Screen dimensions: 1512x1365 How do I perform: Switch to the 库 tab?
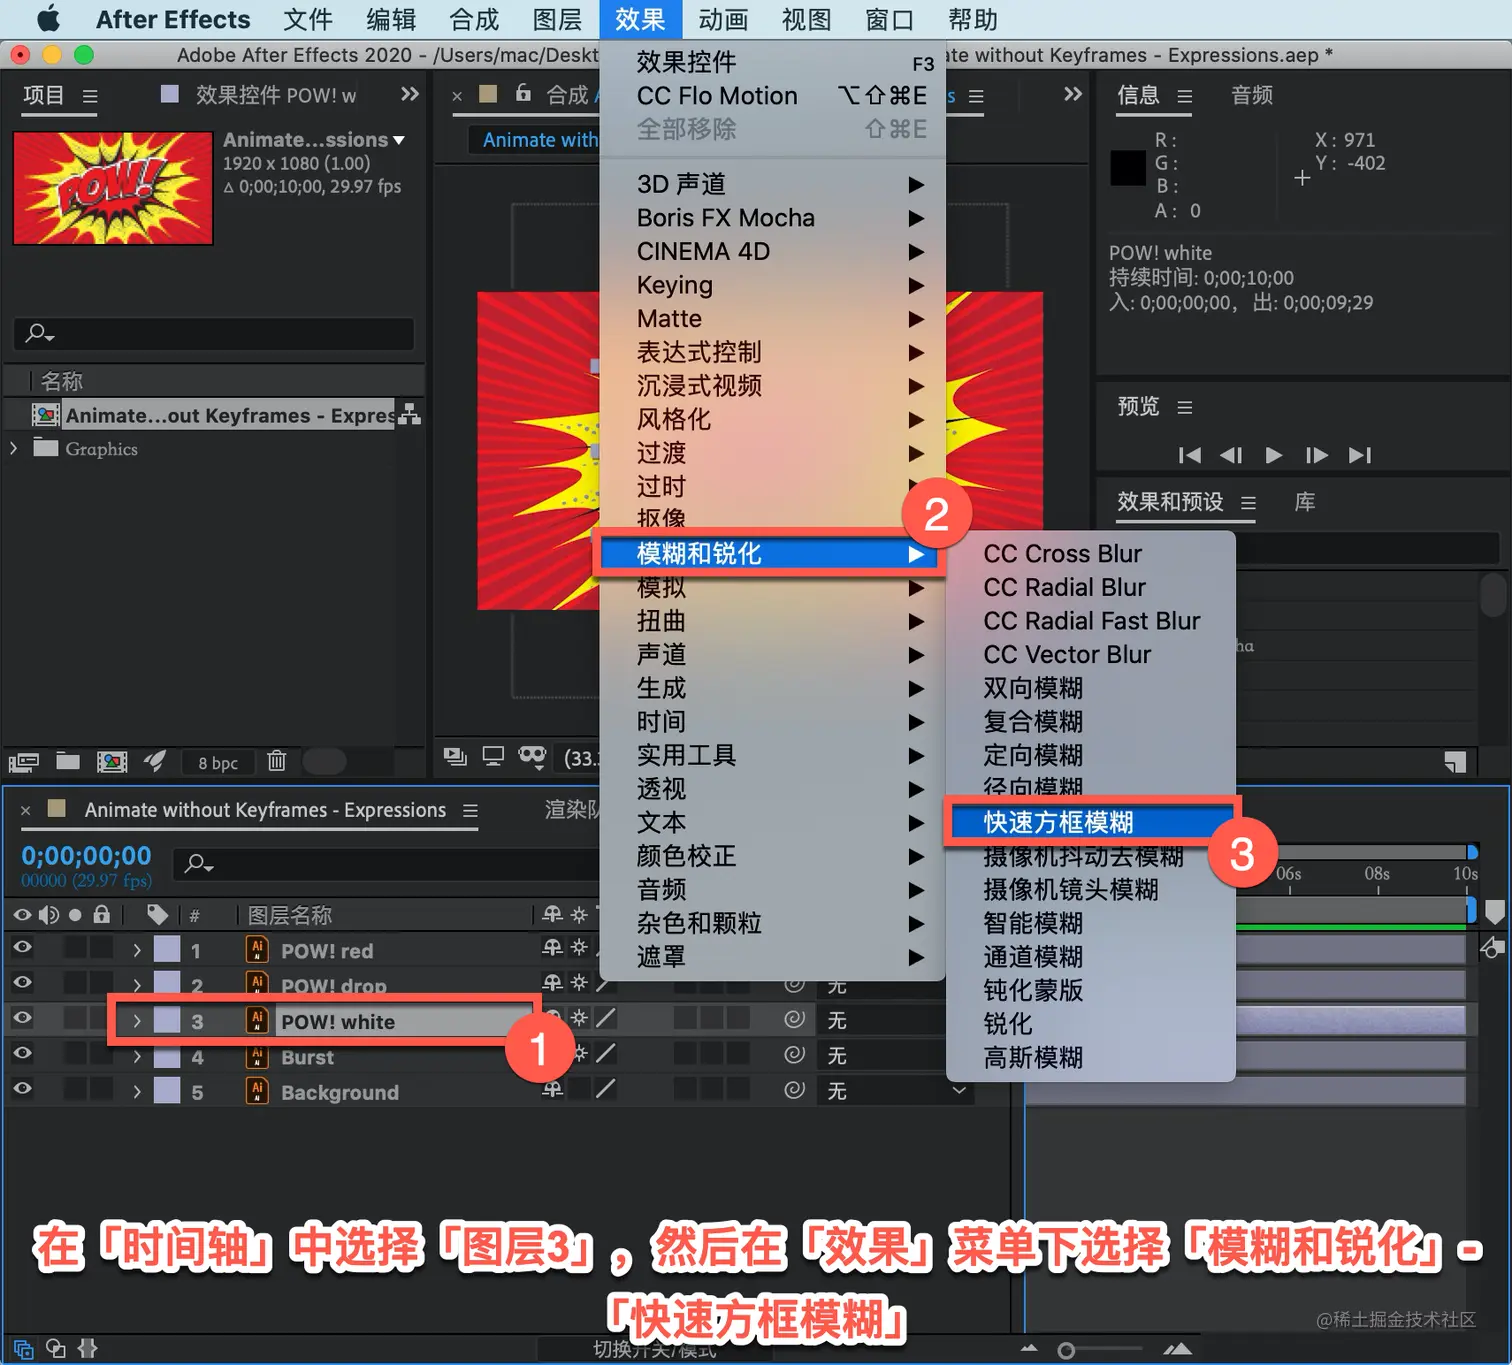pyautogui.click(x=1305, y=502)
